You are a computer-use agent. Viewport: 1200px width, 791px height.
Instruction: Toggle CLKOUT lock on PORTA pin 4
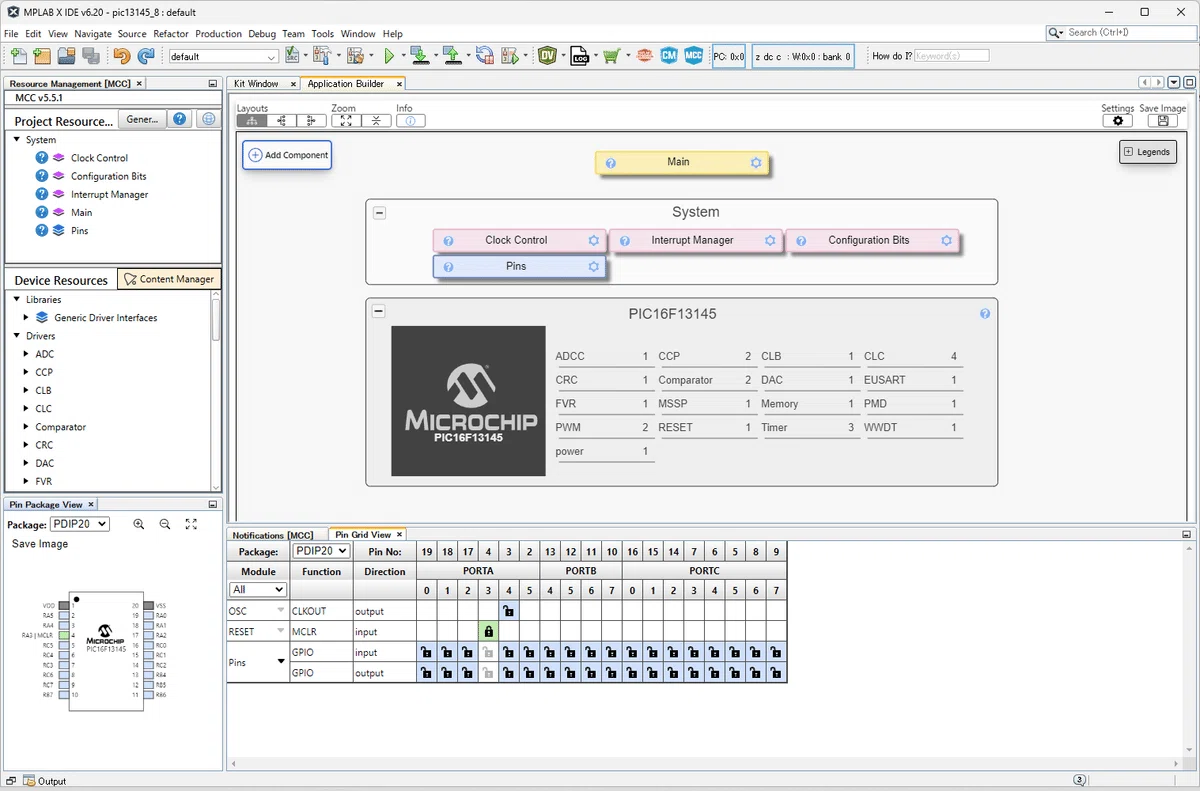pos(508,611)
